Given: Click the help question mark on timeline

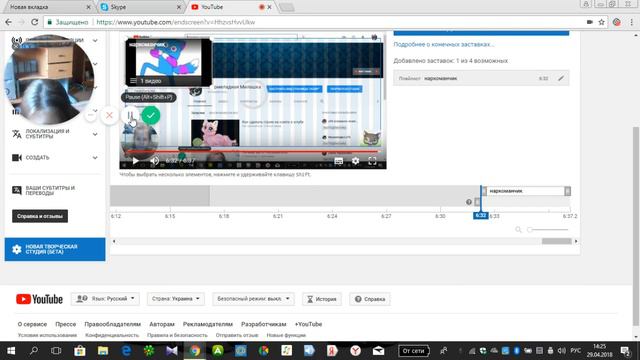Looking at the screenshot, I should pyautogui.click(x=469, y=202).
